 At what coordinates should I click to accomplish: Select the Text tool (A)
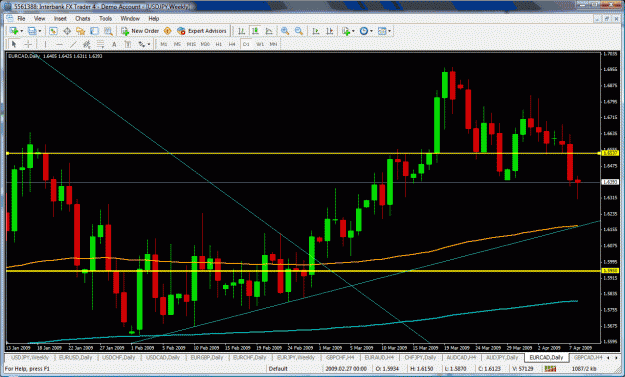point(114,44)
